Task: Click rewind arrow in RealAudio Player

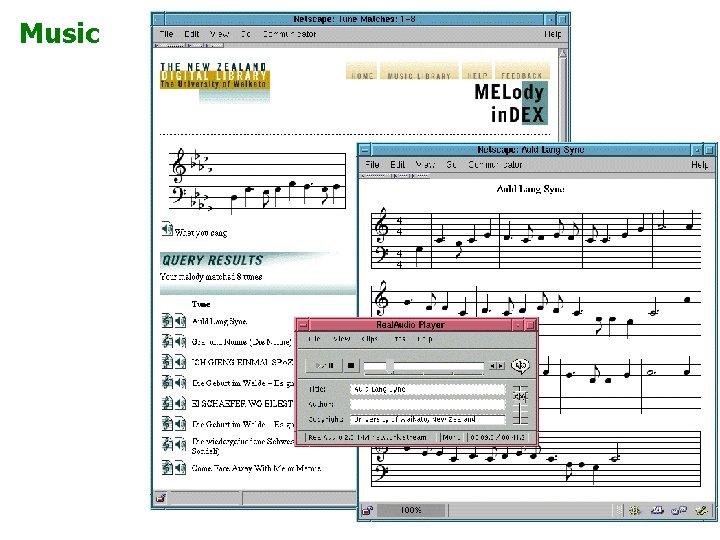Action: [x=492, y=366]
